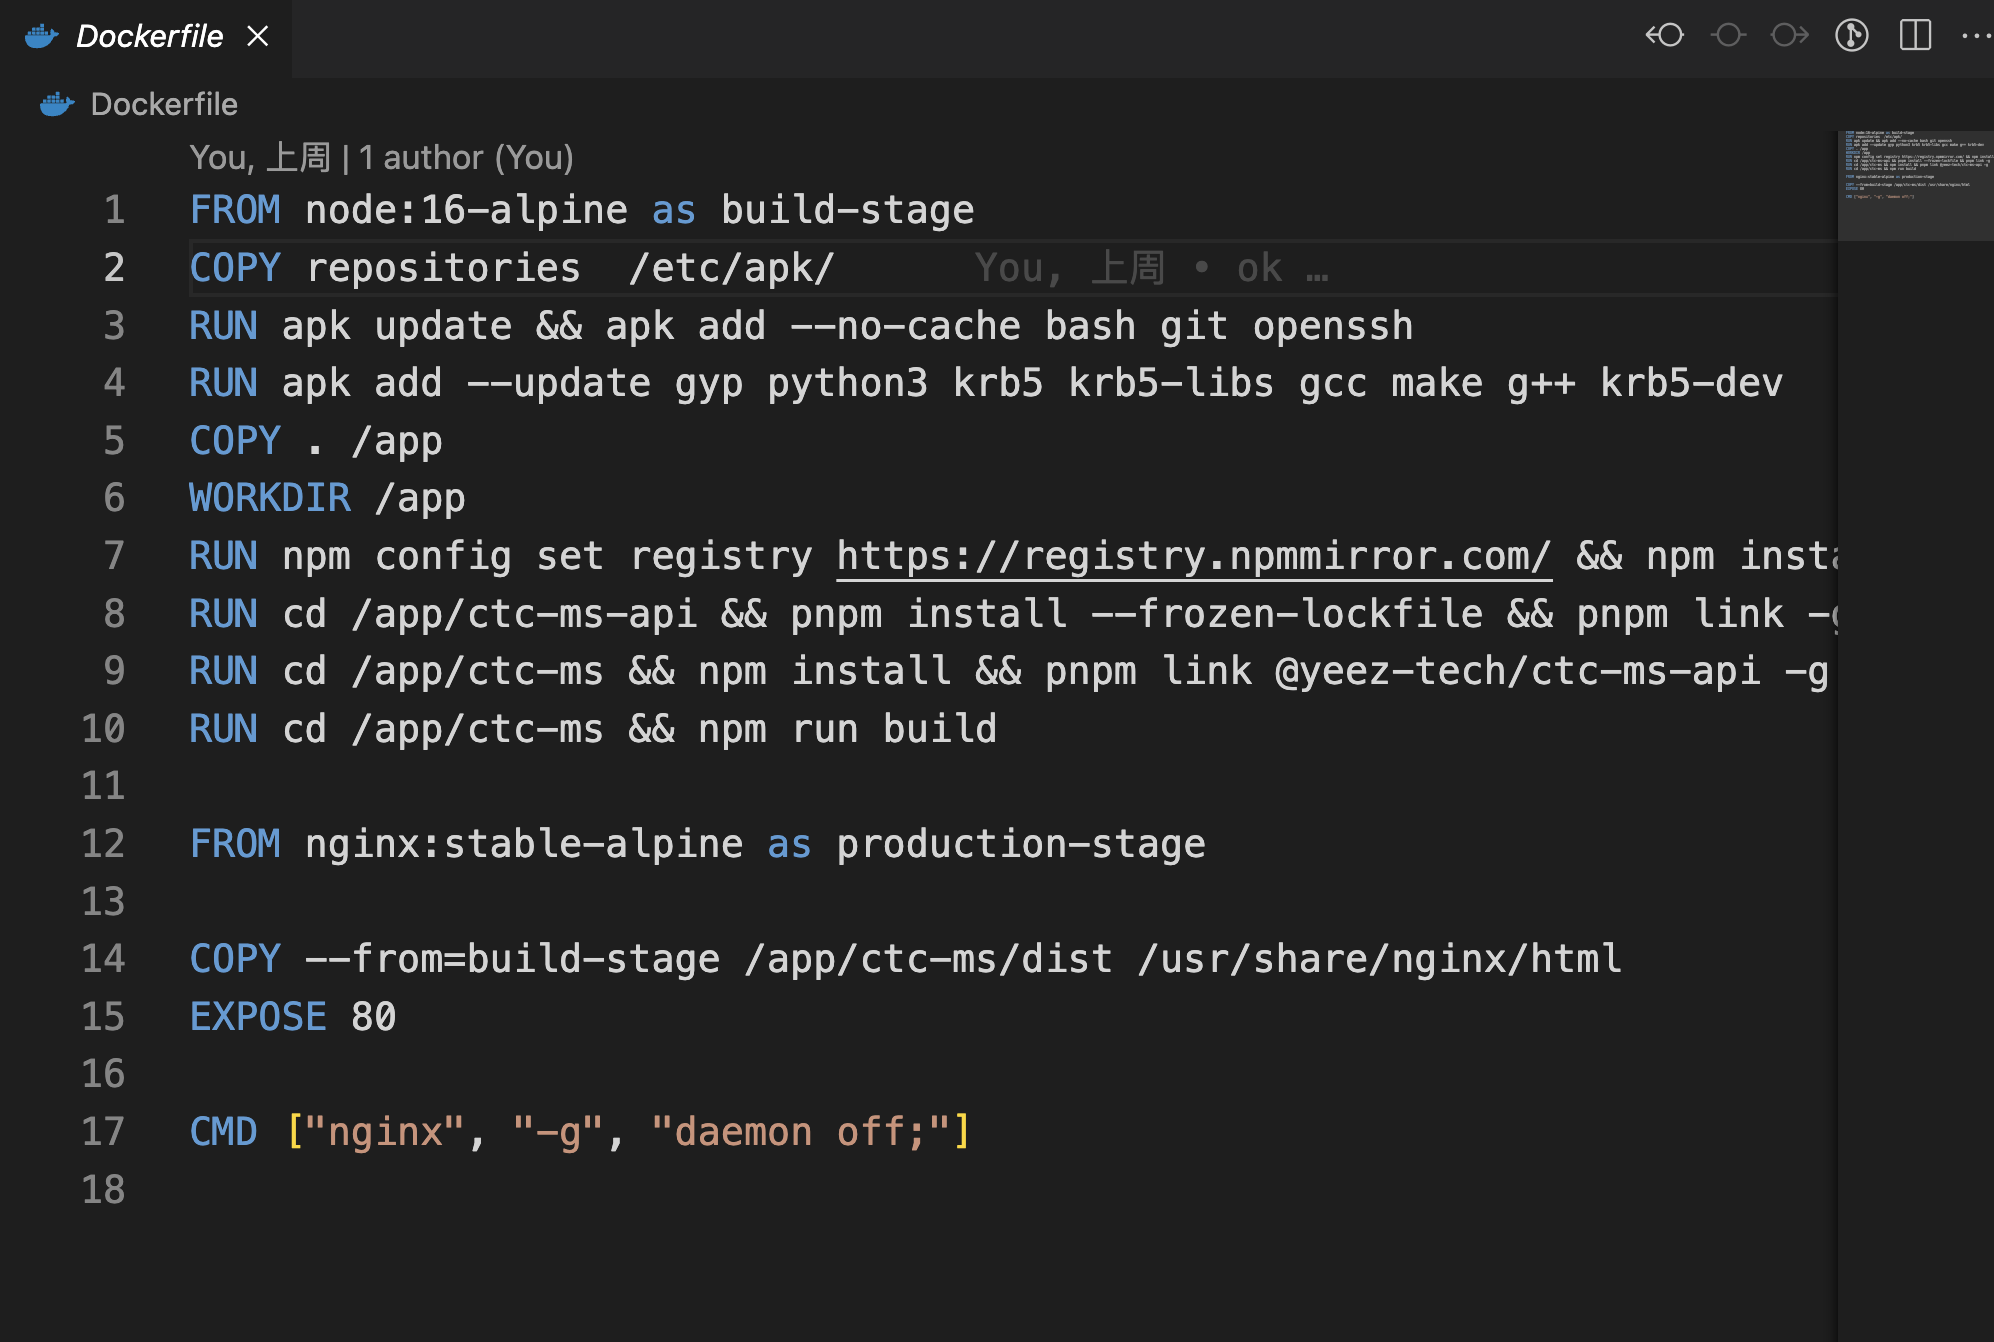Click line number 17 in gutter
Viewport: 1994px width, 1342px height.
103,1132
